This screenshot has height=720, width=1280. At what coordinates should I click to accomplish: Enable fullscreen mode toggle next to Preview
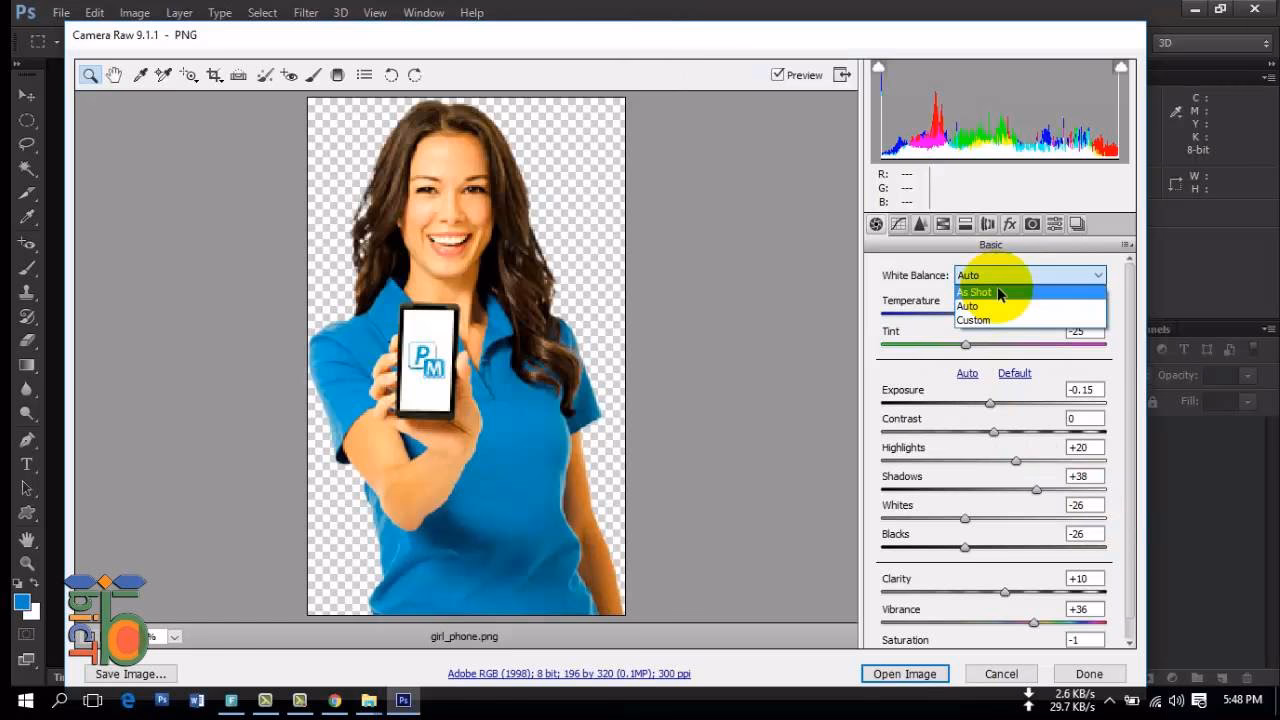(842, 74)
